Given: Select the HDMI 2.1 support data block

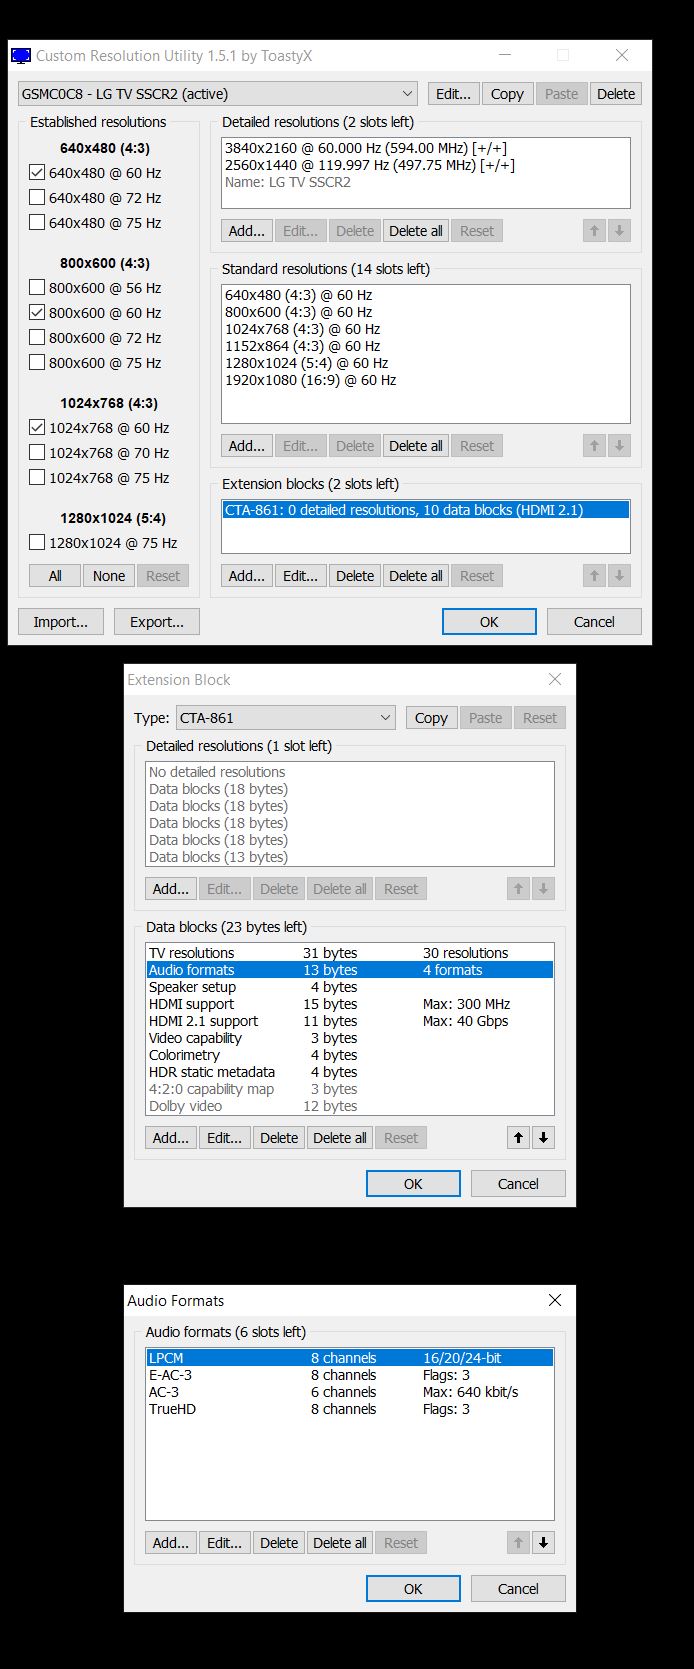Looking at the screenshot, I should (349, 1021).
